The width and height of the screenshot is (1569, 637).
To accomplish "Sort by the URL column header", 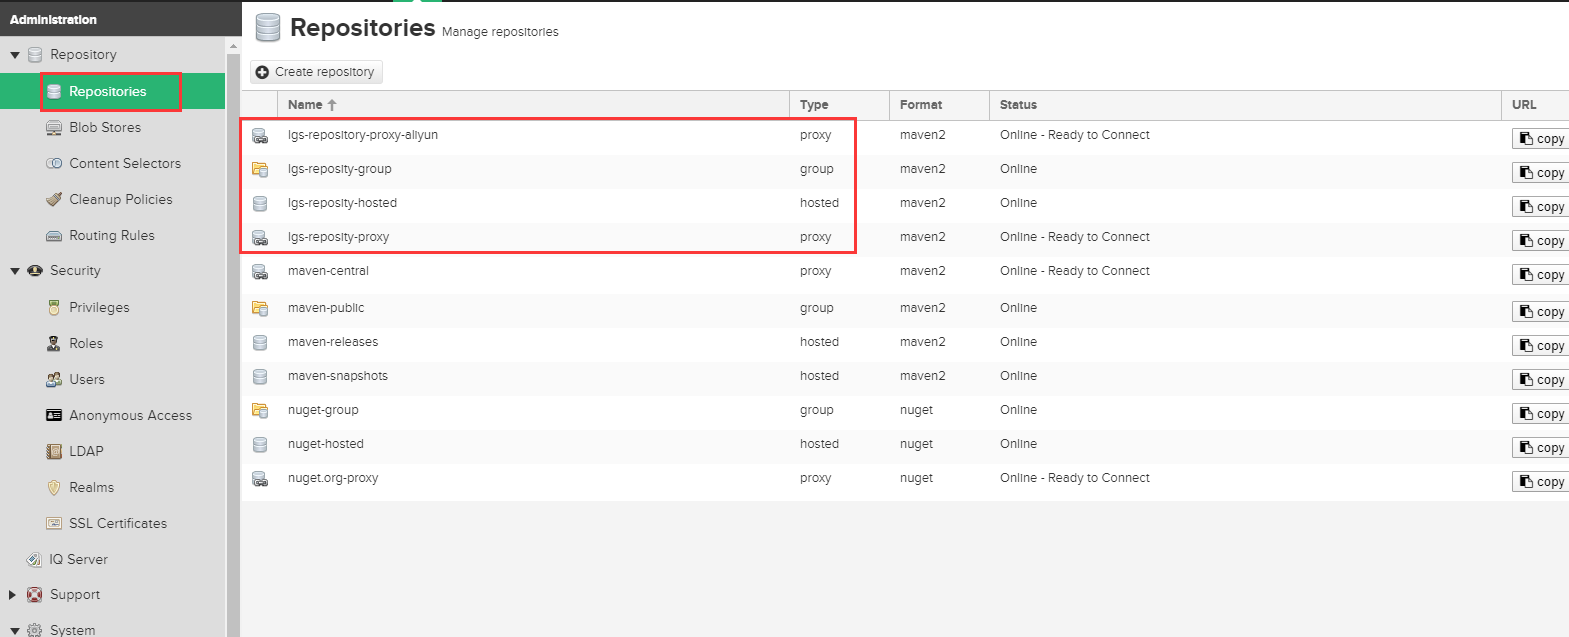I will click(1535, 105).
